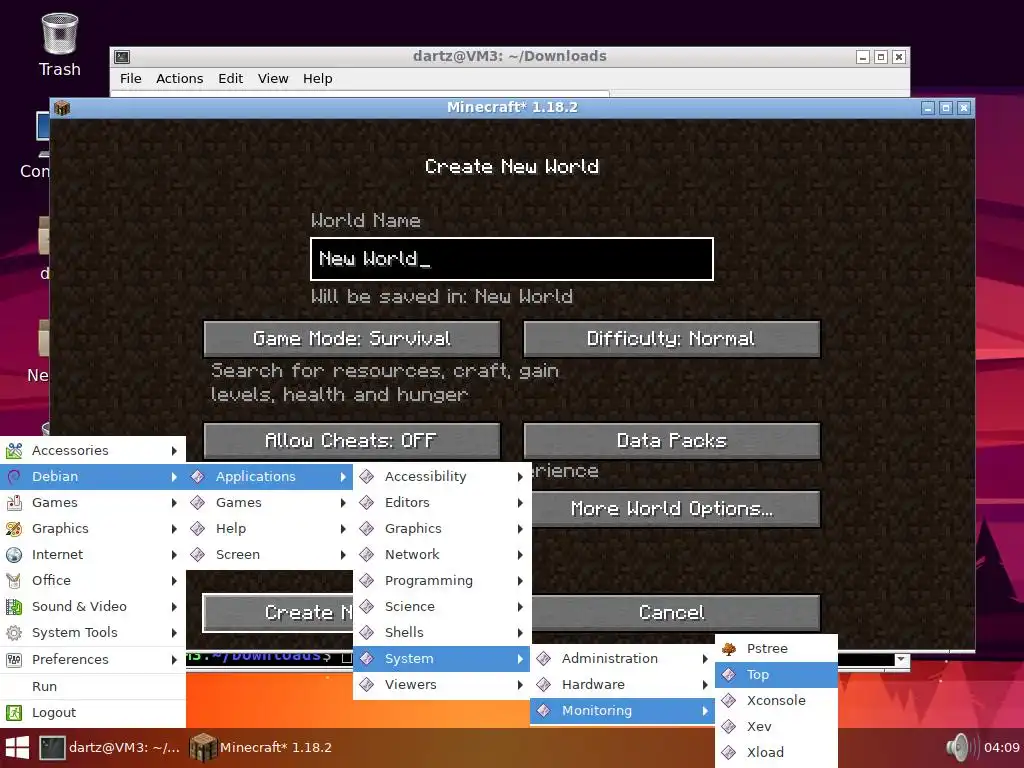Open Edit menu in terminal window

pyautogui.click(x=231, y=78)
